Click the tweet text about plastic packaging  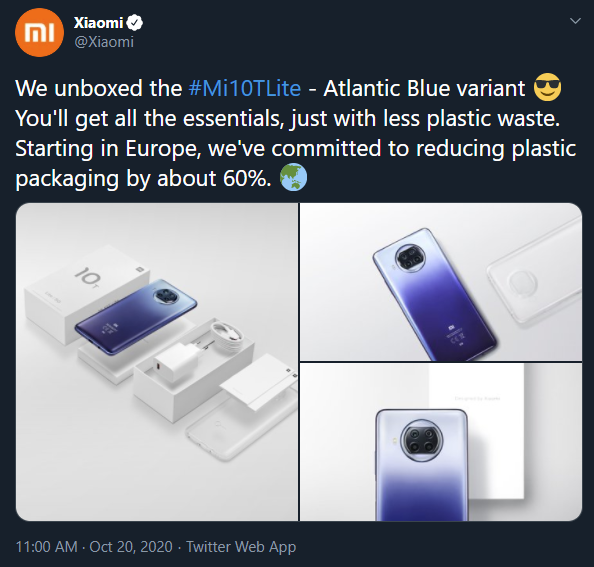(295, 133)
